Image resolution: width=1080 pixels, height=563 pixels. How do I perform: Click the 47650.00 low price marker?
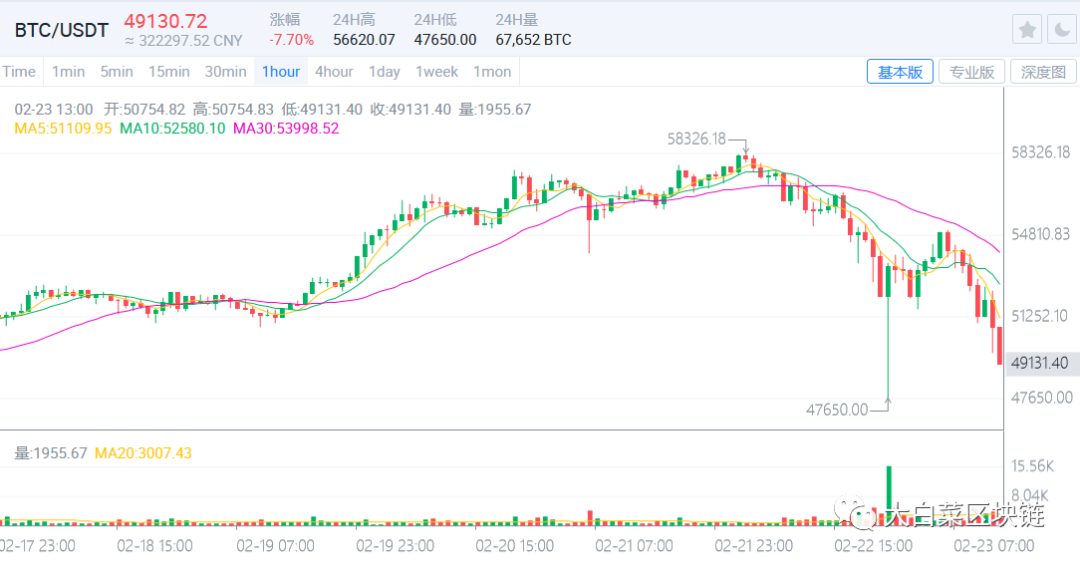pyautogui.click(x=837, y=408)
